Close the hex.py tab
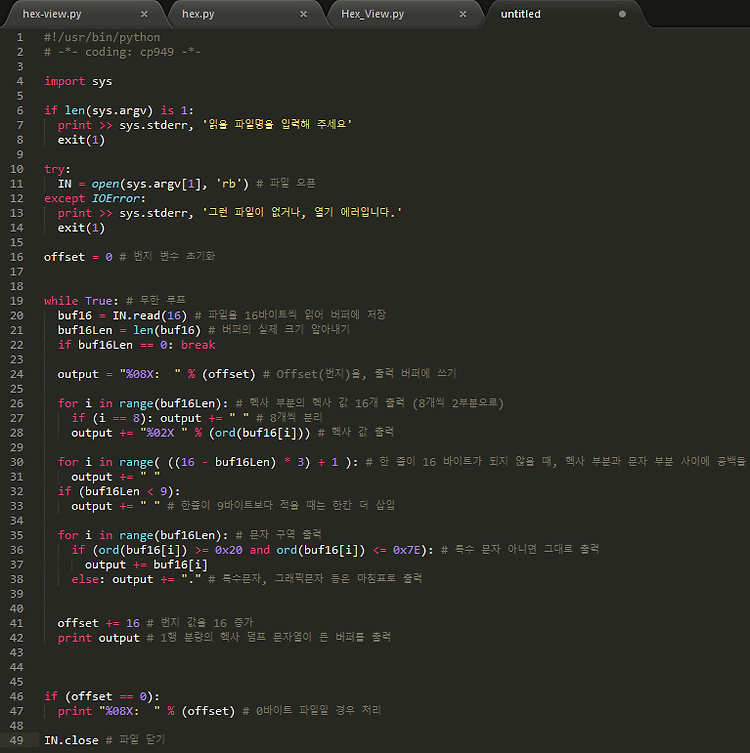 [303, 14]
